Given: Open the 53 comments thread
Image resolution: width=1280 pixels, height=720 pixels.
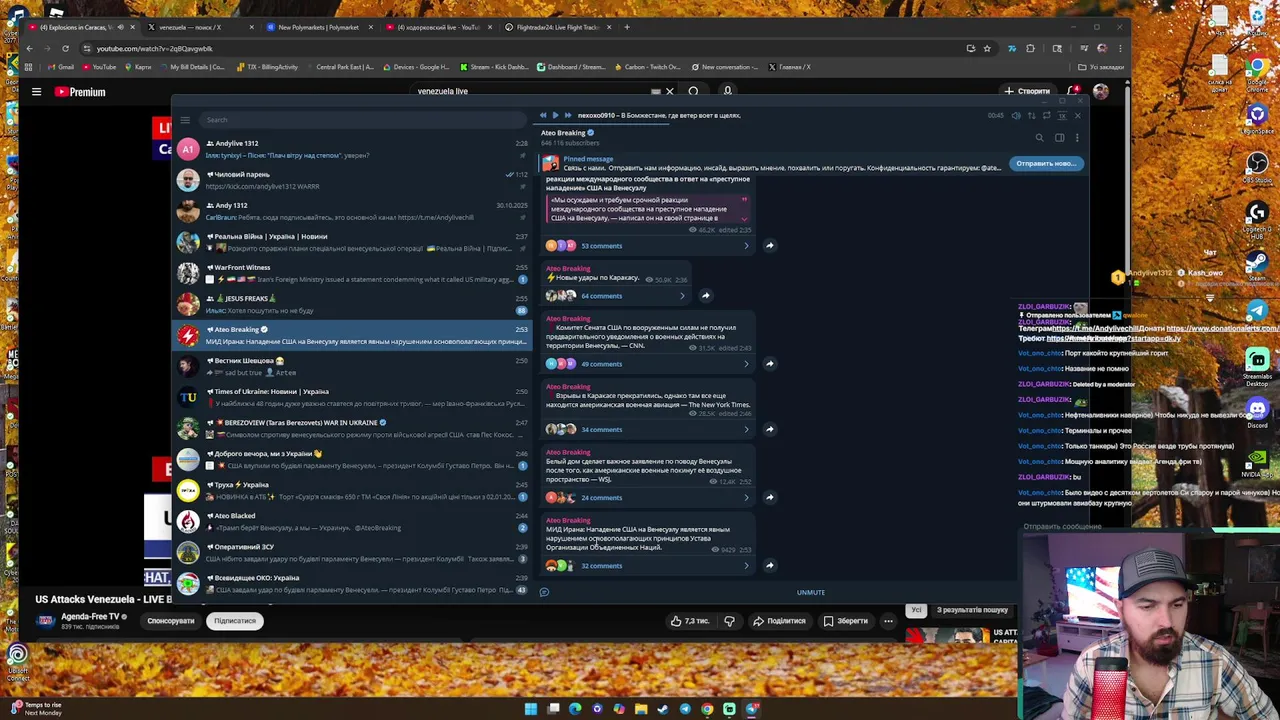Looking at the screenshot, I should [x=647, y=246].
